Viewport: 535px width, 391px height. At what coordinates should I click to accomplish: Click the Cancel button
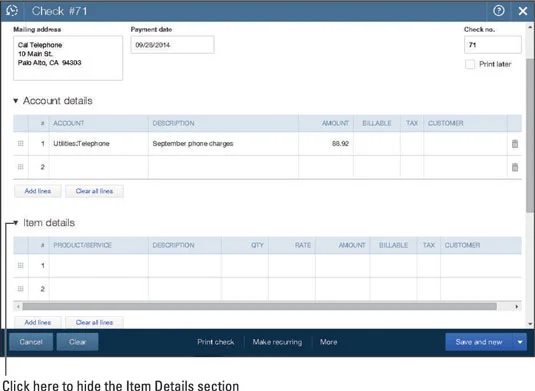click(31, 342)
